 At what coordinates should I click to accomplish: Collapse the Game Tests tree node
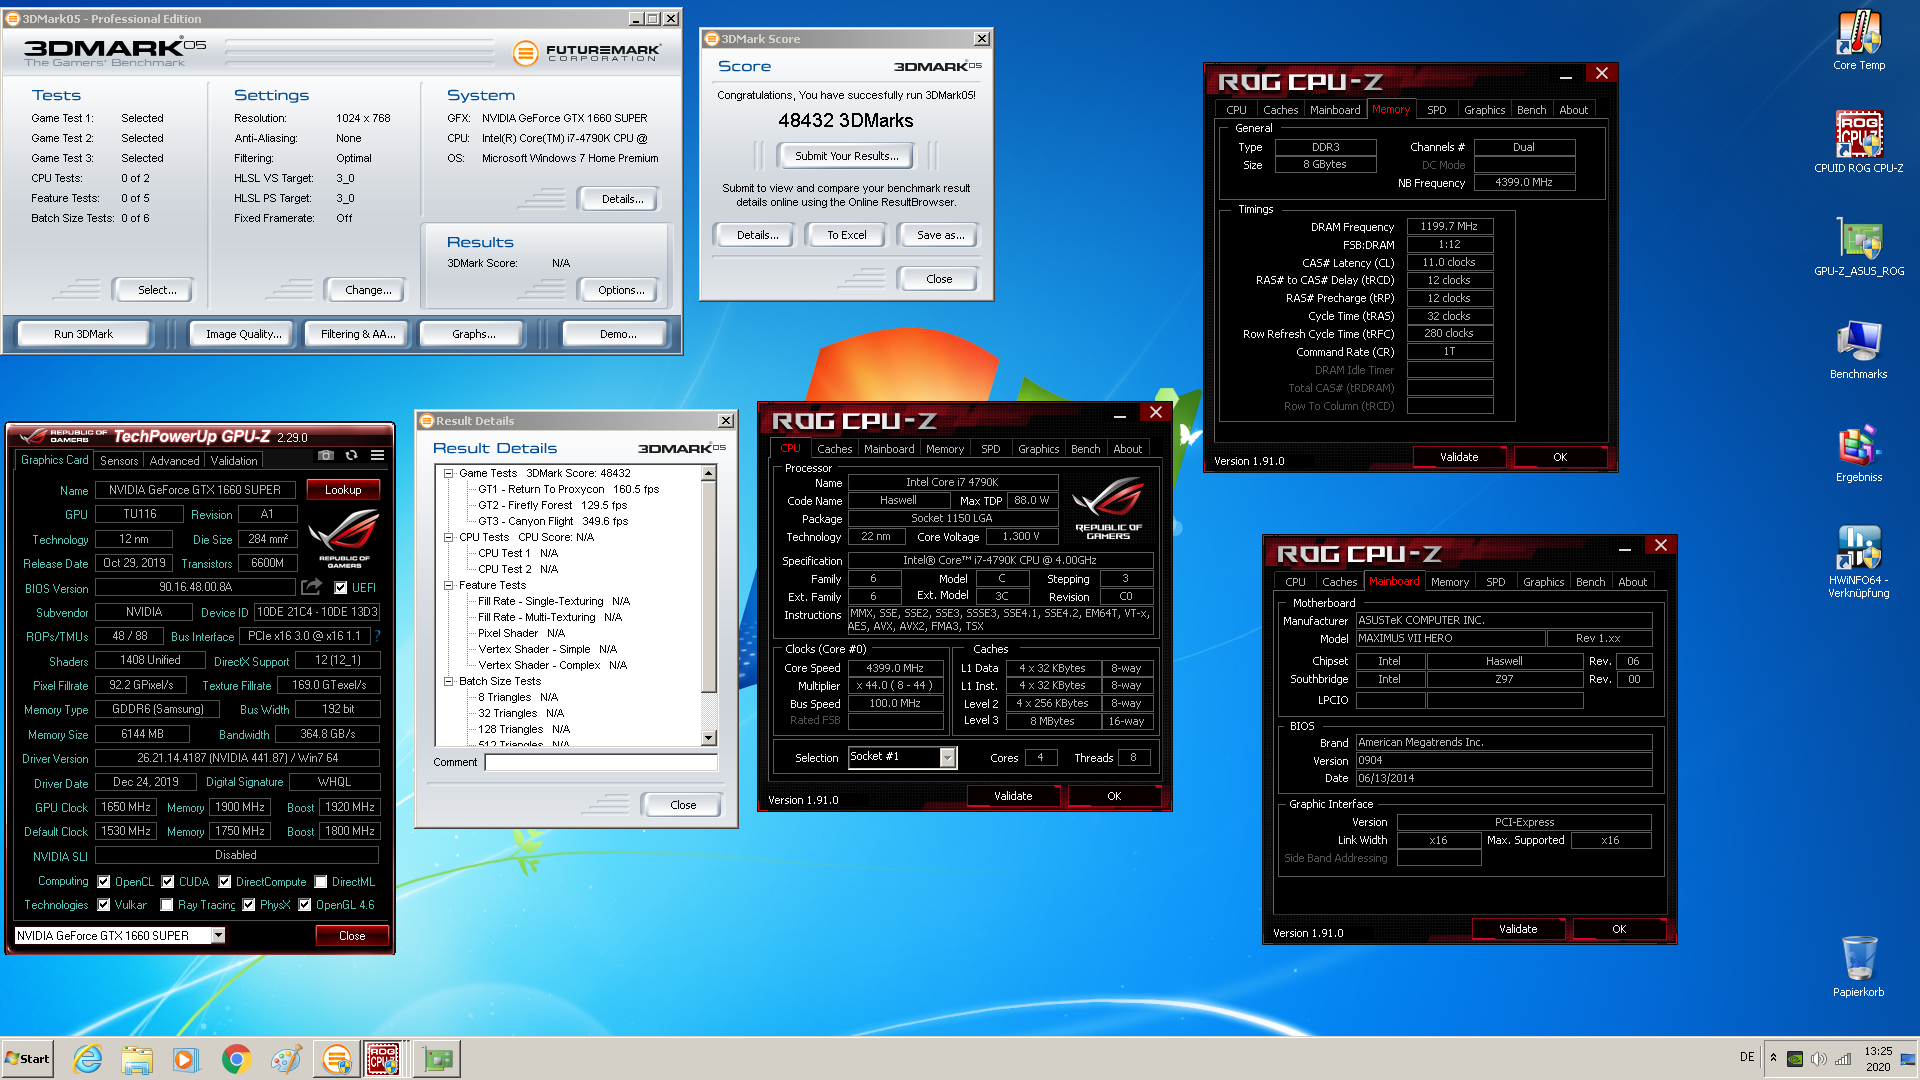point(449,473)
